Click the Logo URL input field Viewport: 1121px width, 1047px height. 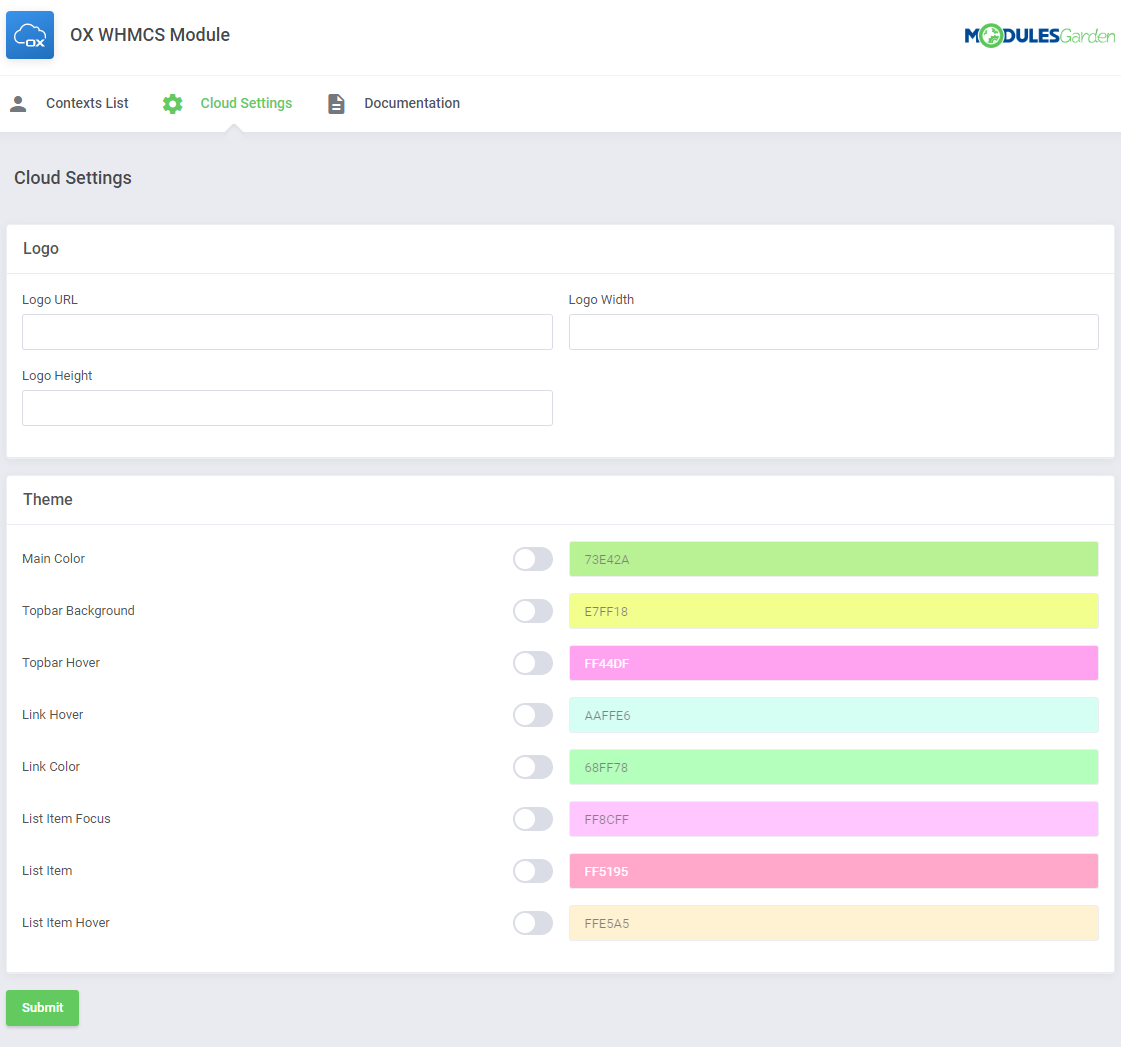pyautogui.click(x=287, y=332)
